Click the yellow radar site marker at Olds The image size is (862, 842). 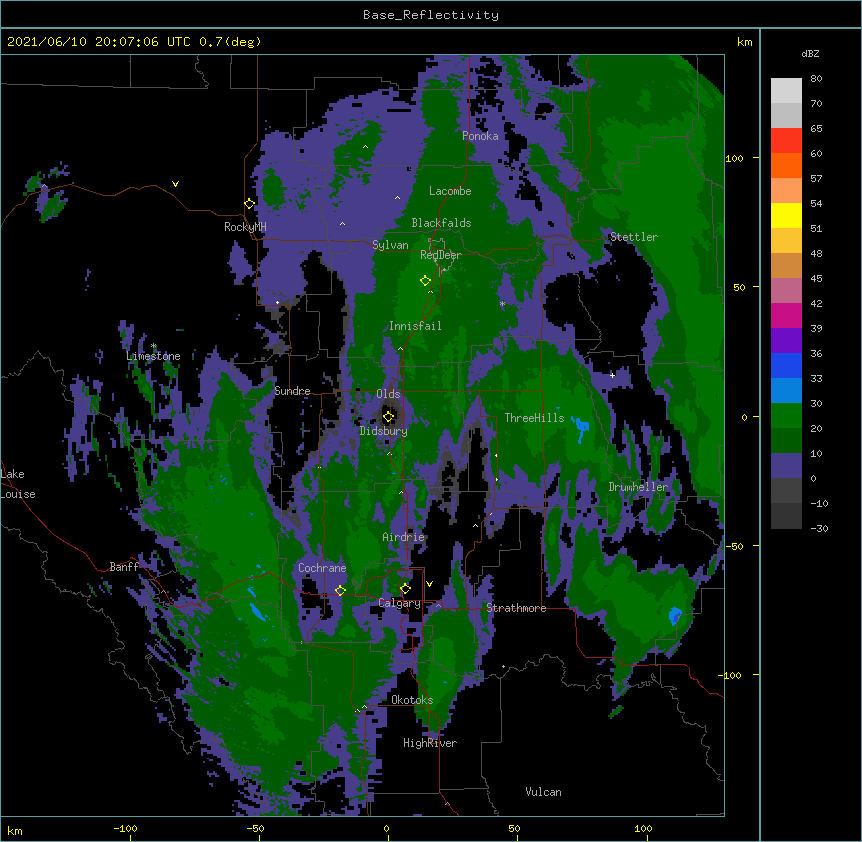pos(389,417)
